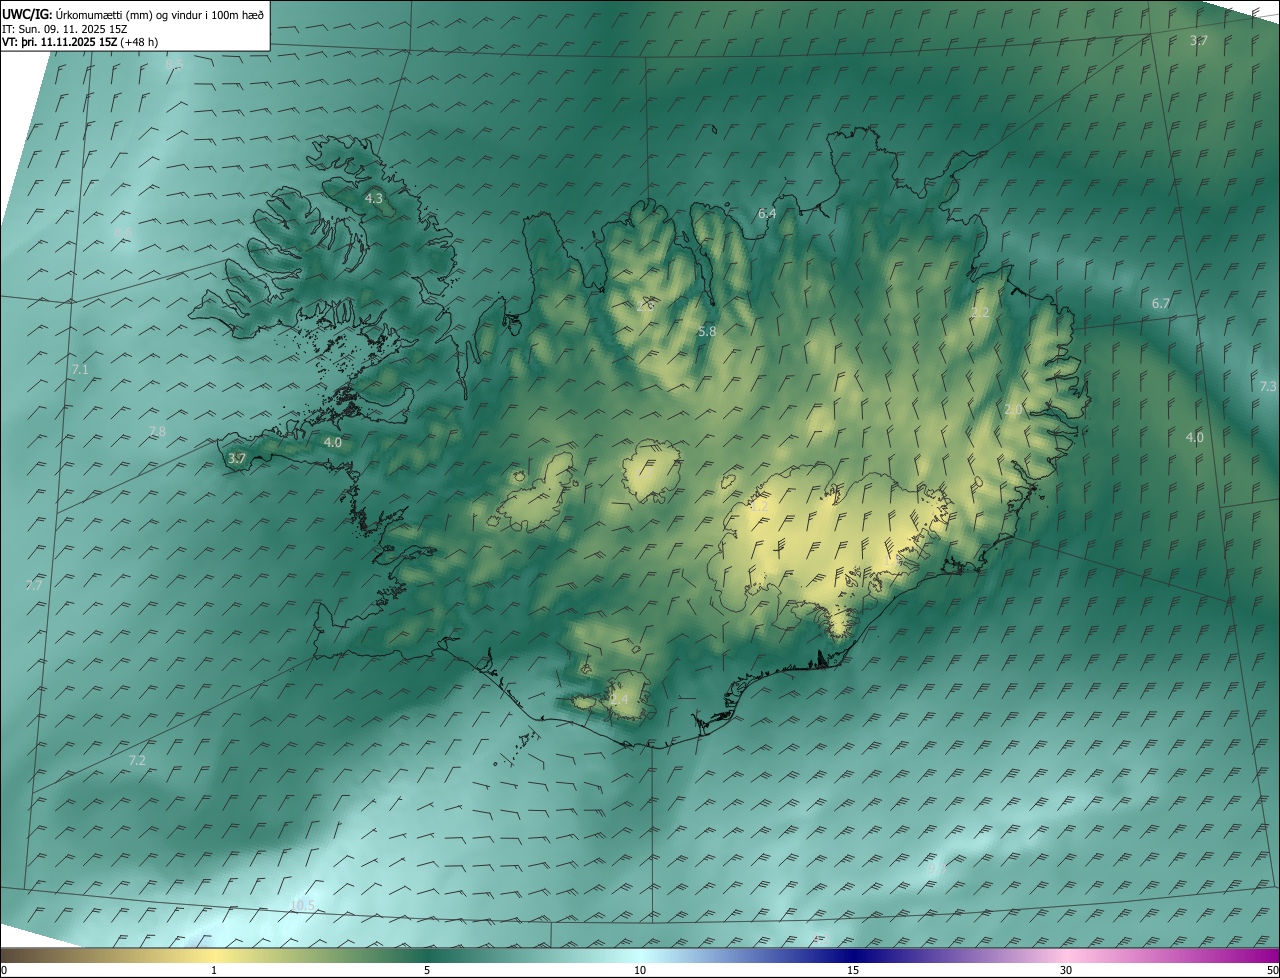The height and width of the screenshot is (978, 1280).
Task: Select the 'IT: Sun. 09. 11. 2025 15Z' line
Action: (x=67, y=28)
